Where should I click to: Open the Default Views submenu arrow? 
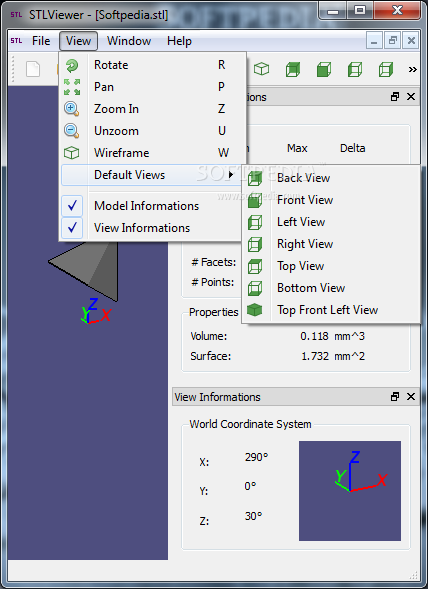point(231,175)
